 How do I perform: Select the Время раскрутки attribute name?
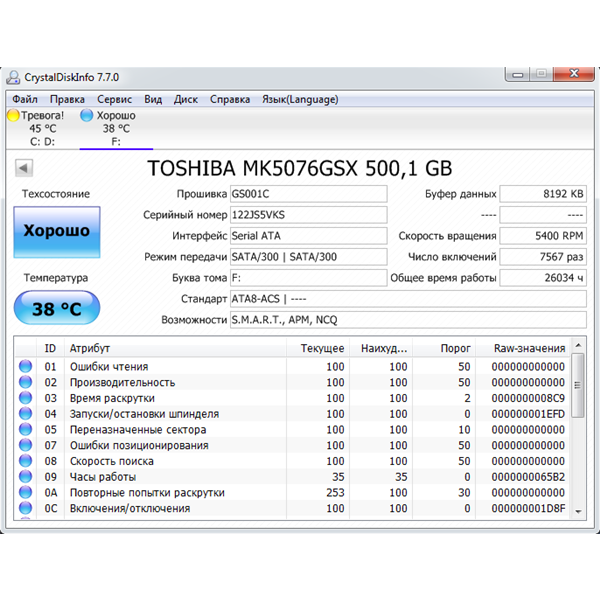point(112,398)
